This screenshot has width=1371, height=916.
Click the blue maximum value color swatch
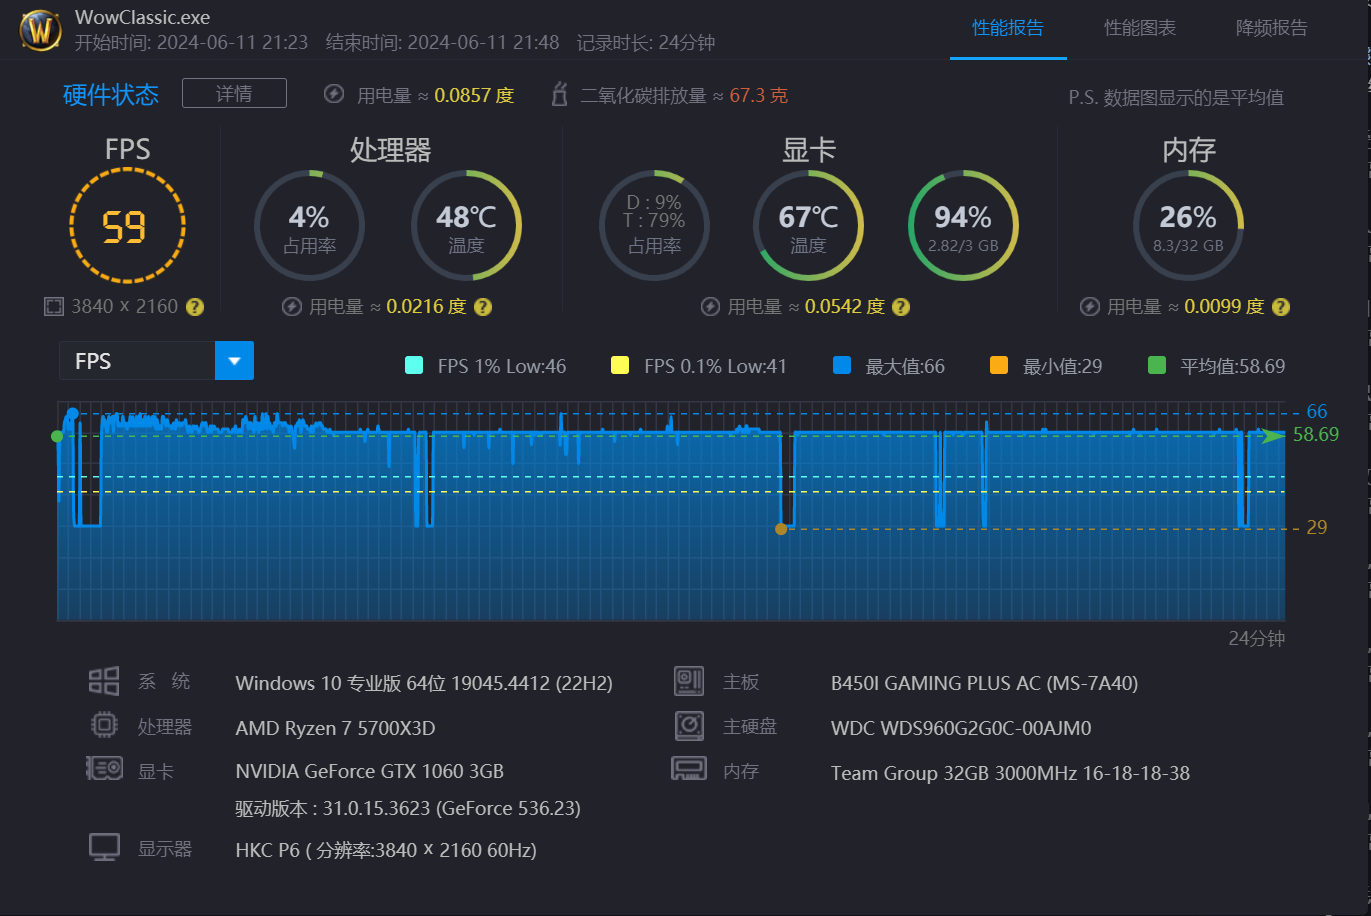click(x=842, y=366)
